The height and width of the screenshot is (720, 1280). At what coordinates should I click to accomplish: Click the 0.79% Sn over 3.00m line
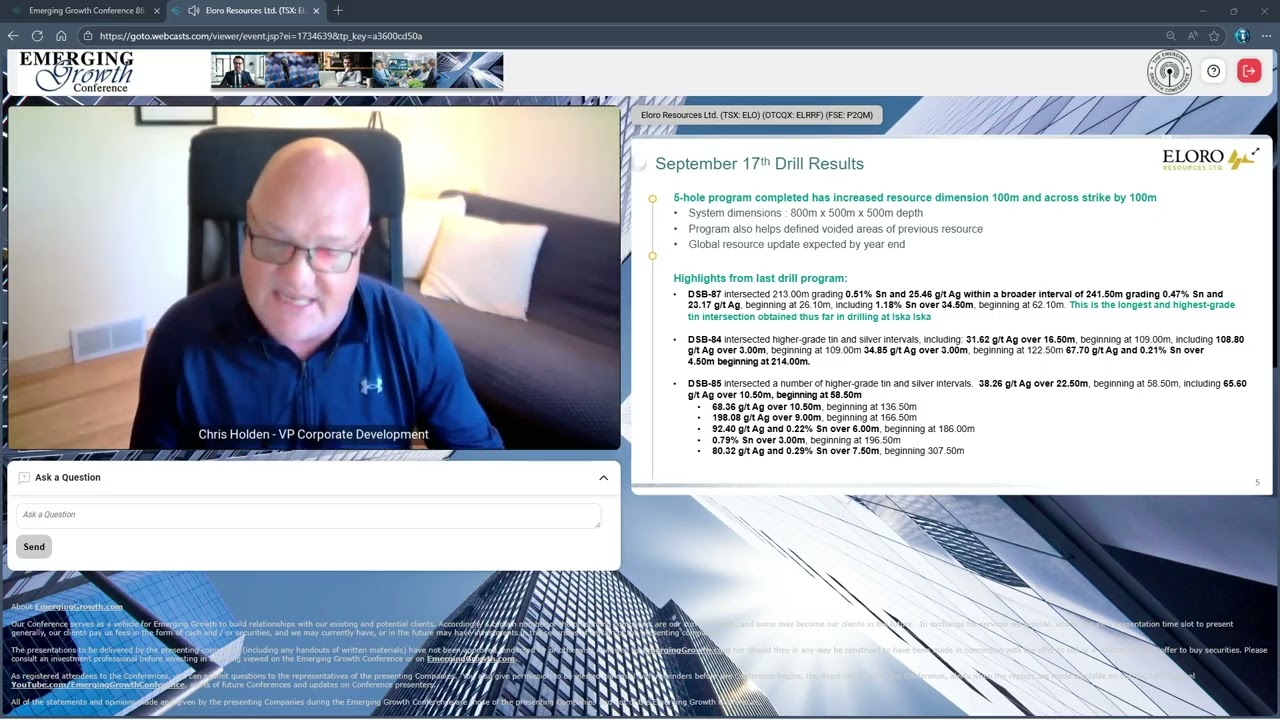coord(806,440)
